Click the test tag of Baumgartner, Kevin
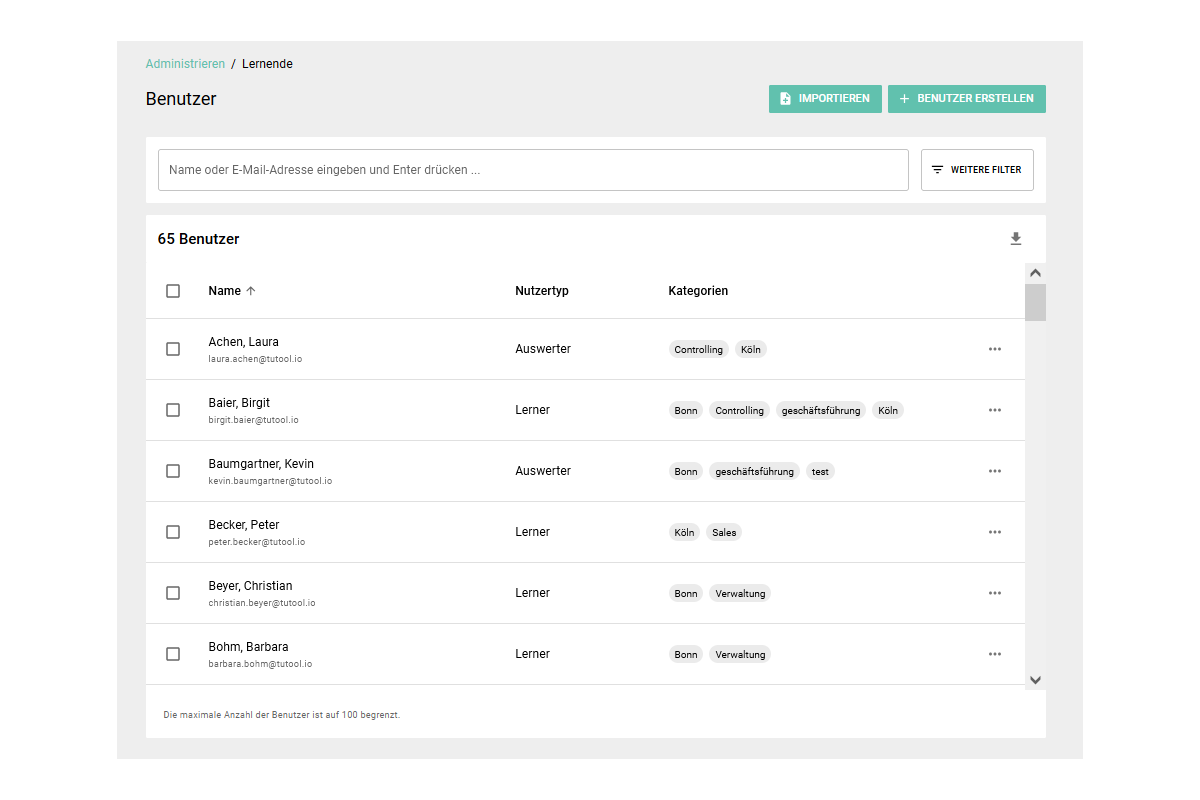 coord(820,472)
